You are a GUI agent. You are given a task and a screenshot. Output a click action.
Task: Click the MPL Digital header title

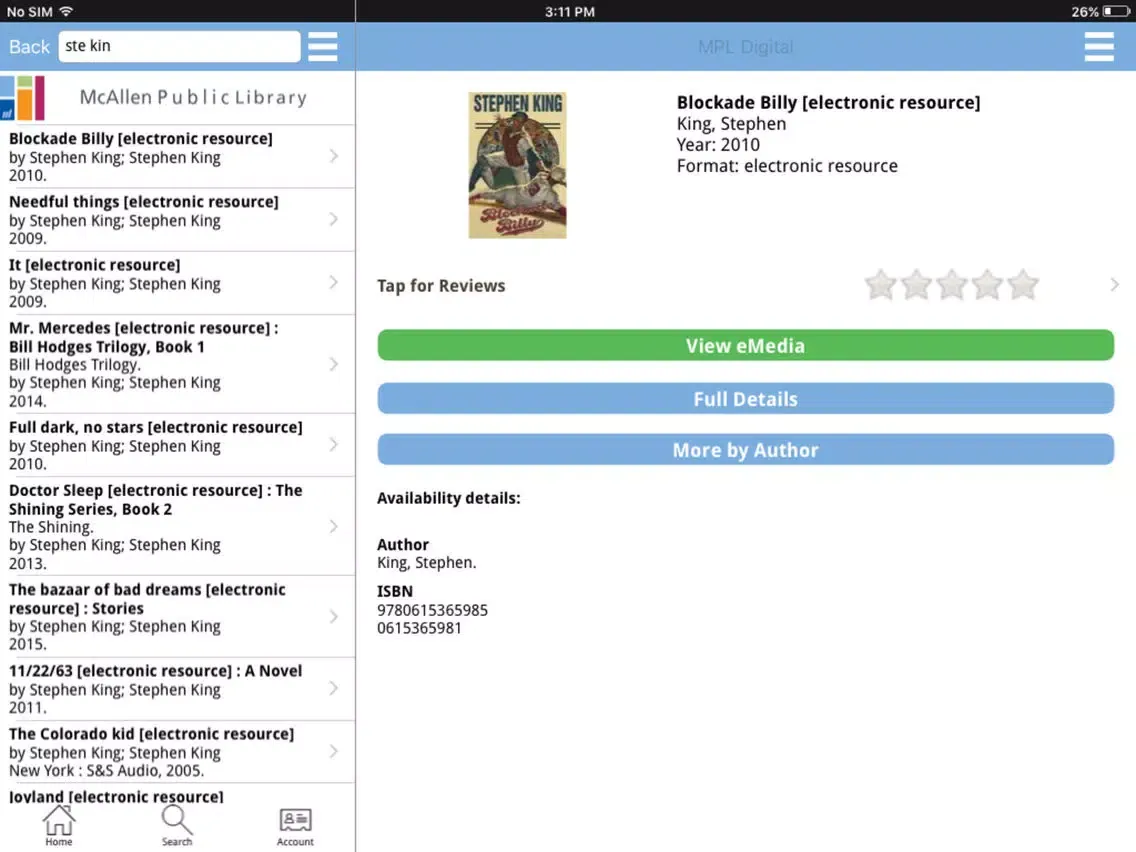[x=746, y=47]
